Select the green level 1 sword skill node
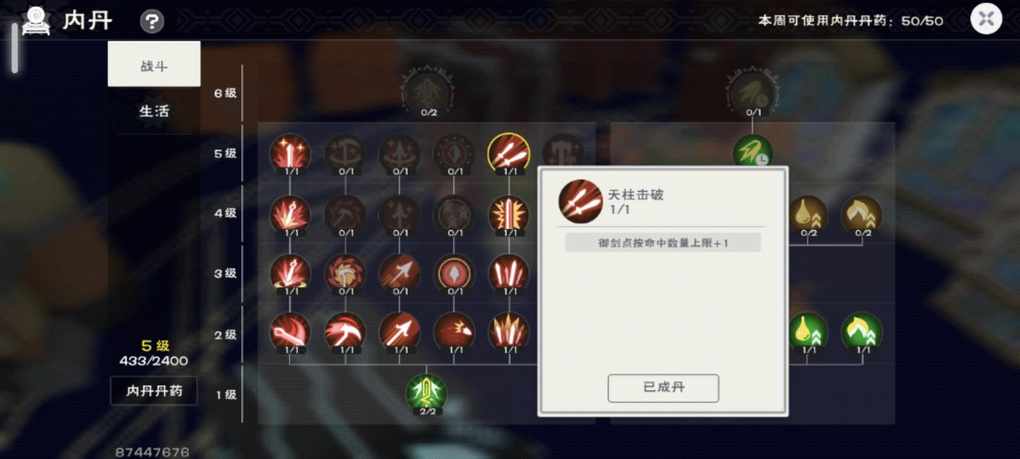The height and width of the screenshot is (459, 1020). [426, 393]
